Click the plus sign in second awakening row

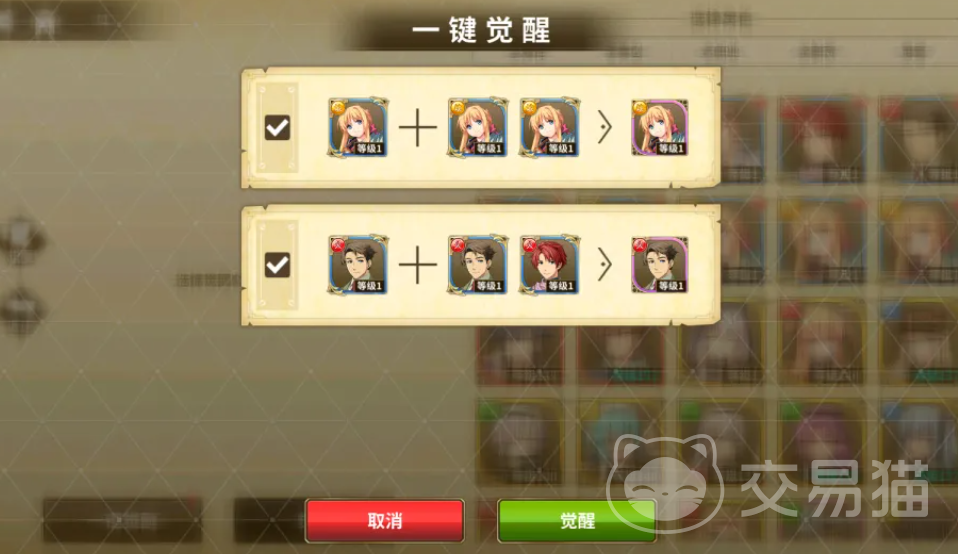point(418,265)
